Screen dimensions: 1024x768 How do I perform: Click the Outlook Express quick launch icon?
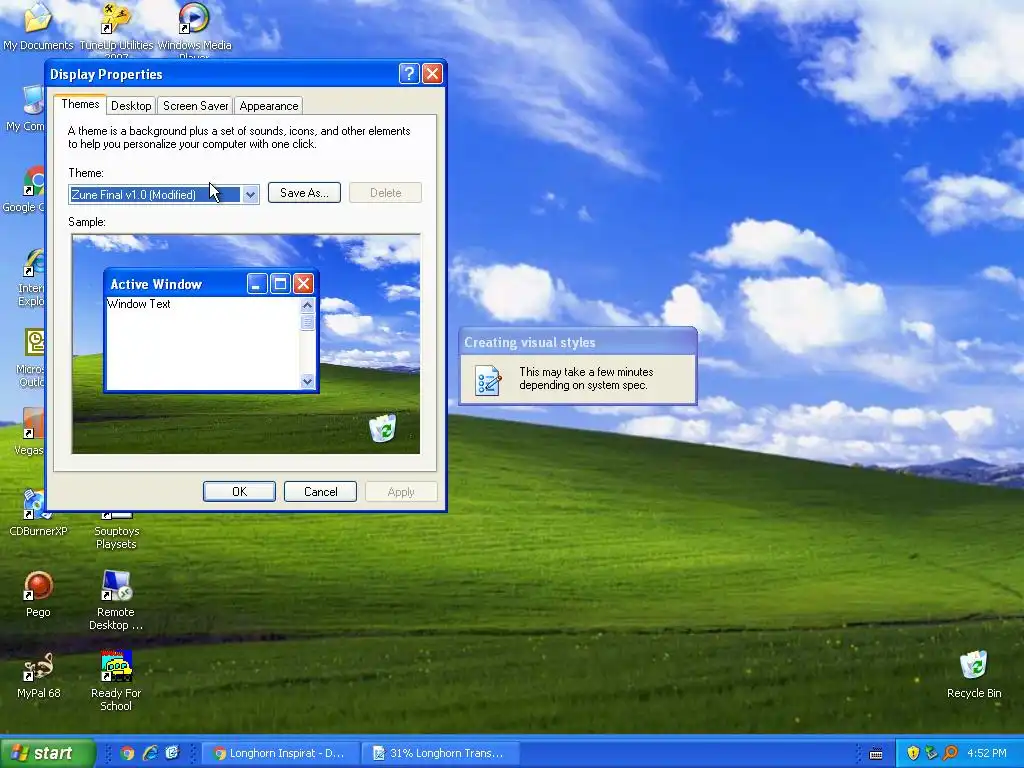point(172,753)
